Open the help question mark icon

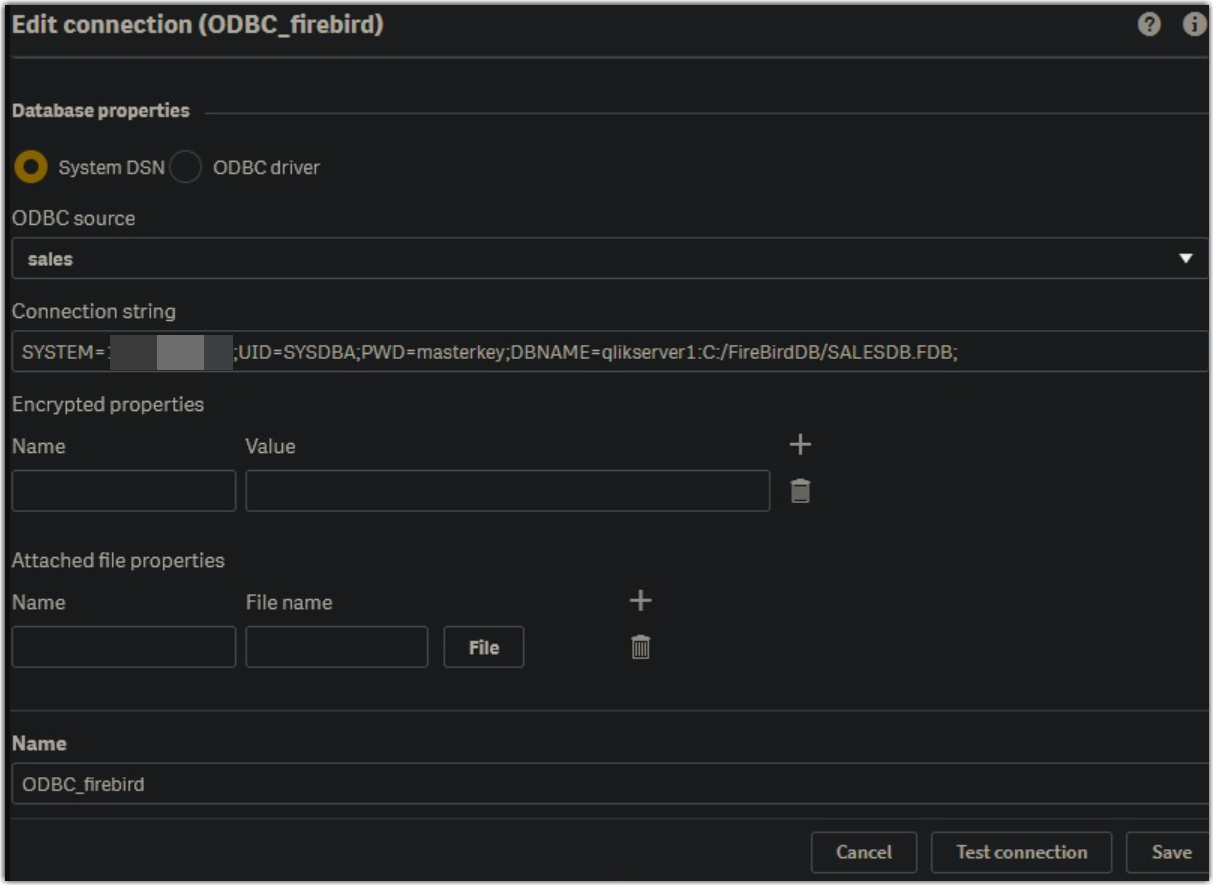(x=1149, y=26)
